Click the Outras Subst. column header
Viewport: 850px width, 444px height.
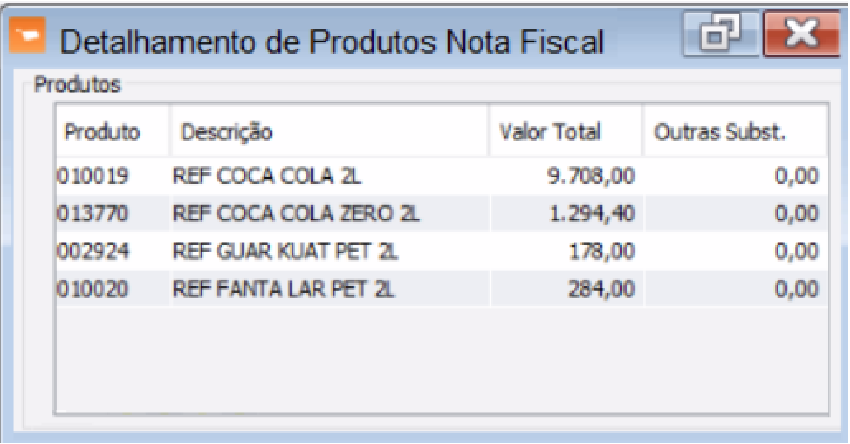(x=718, y=132)
